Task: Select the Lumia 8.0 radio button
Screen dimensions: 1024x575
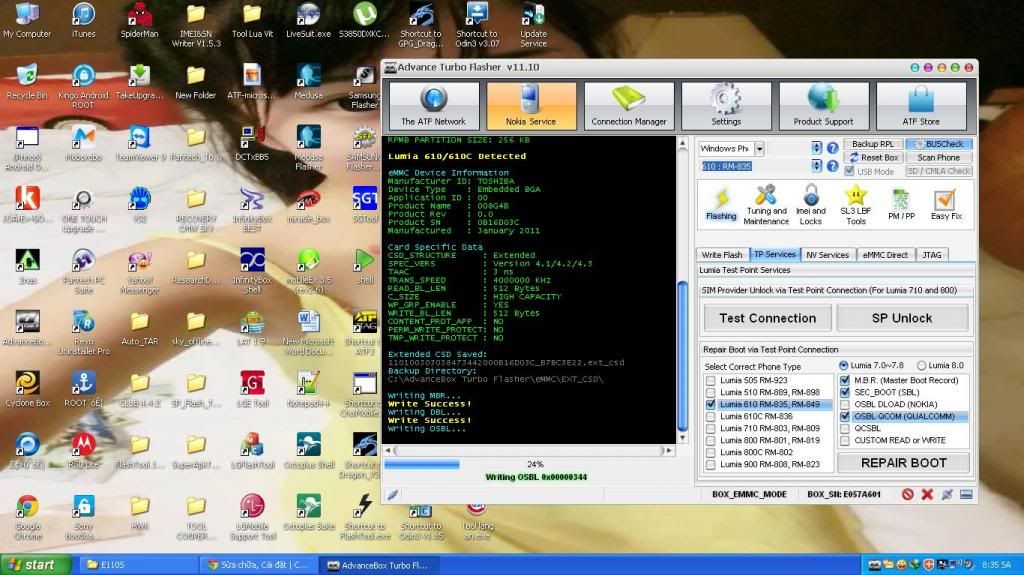Action: point(921,365)
